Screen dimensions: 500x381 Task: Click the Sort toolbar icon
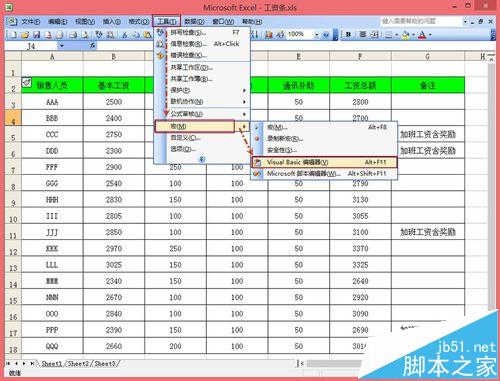(x=256, y=34)
